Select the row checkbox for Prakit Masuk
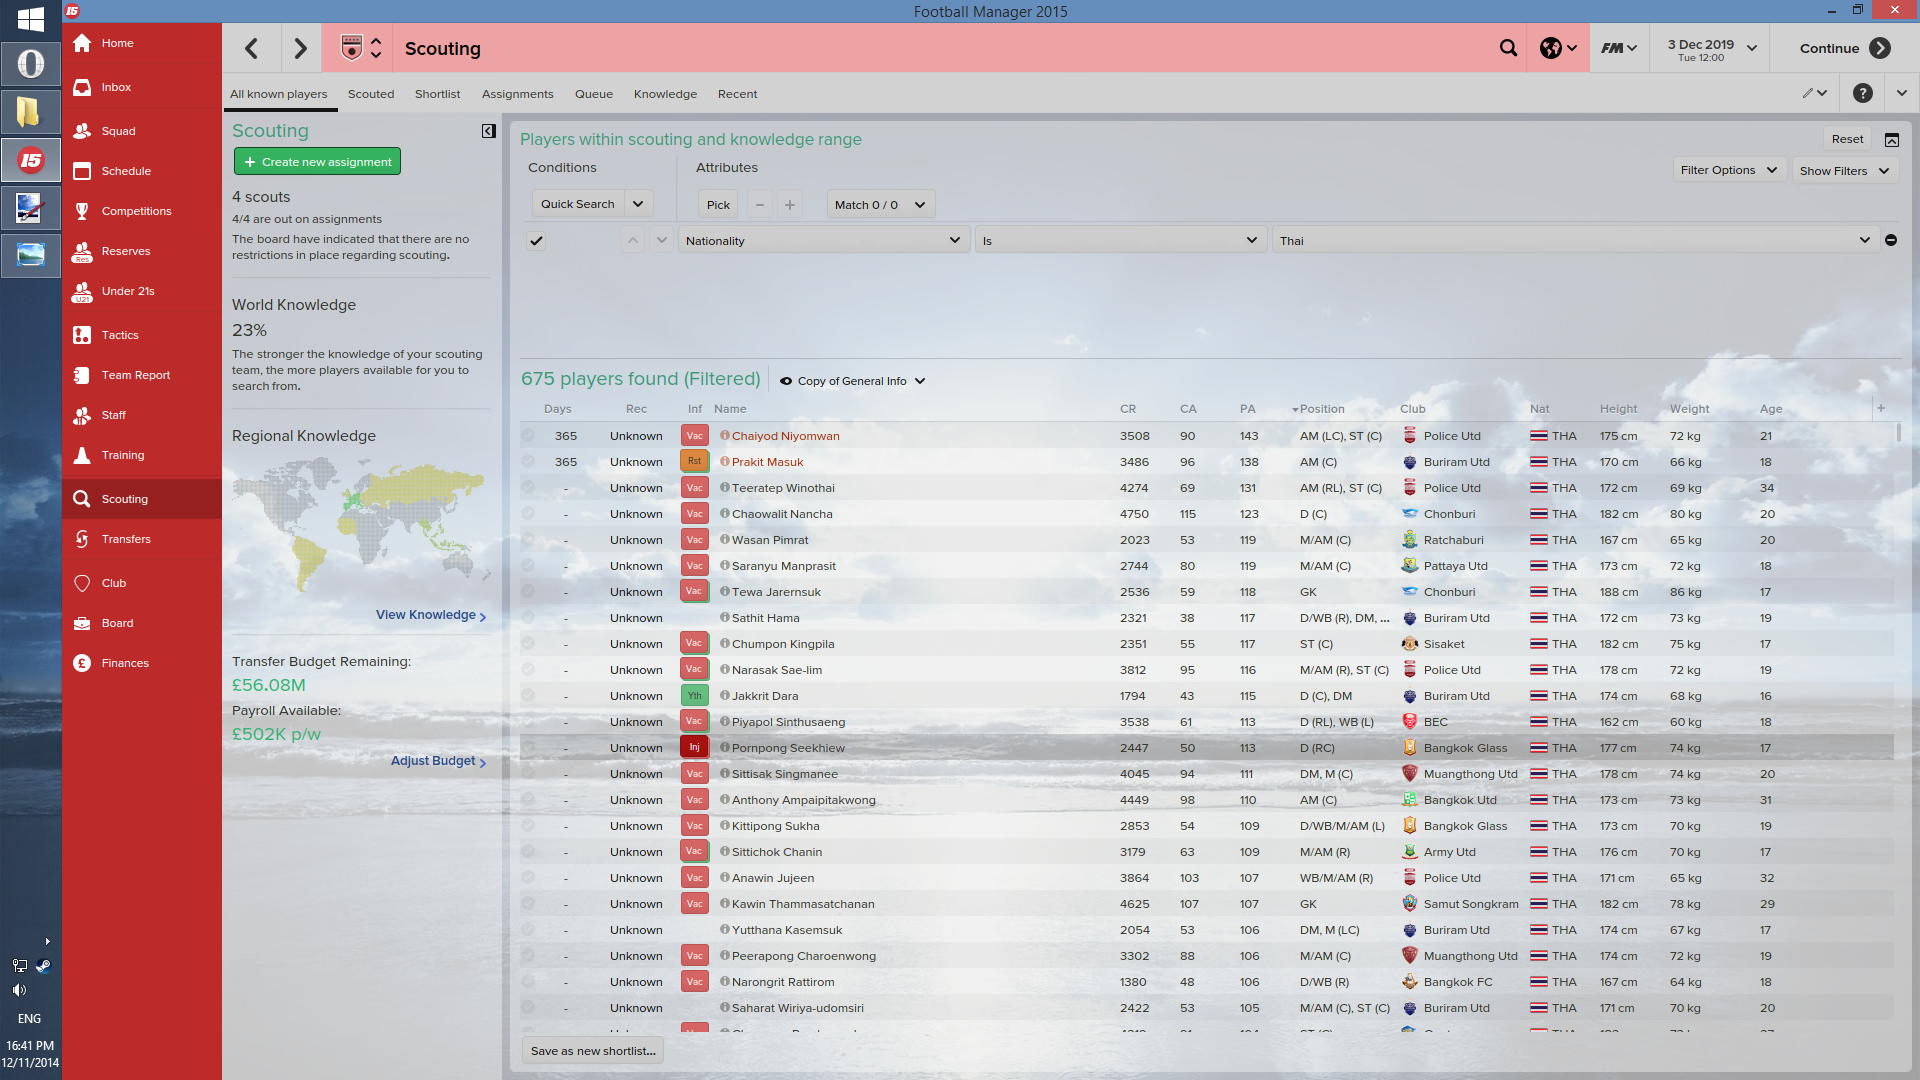Screen dimensions: 1920x1080 [528, 462]
